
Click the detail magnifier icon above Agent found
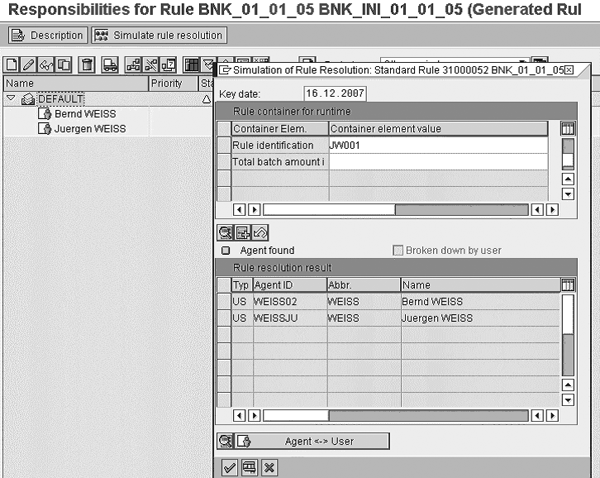click(x=225, y=232)
